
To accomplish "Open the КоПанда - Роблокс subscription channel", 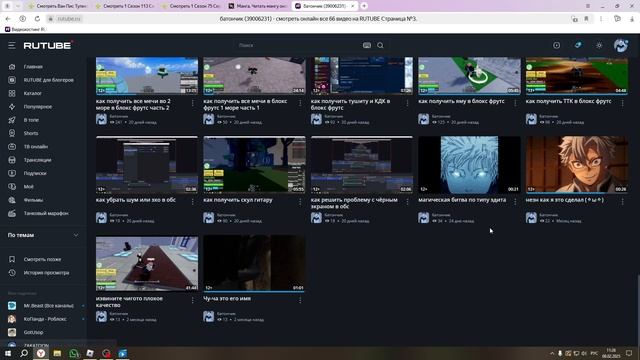I will point(45,319).
